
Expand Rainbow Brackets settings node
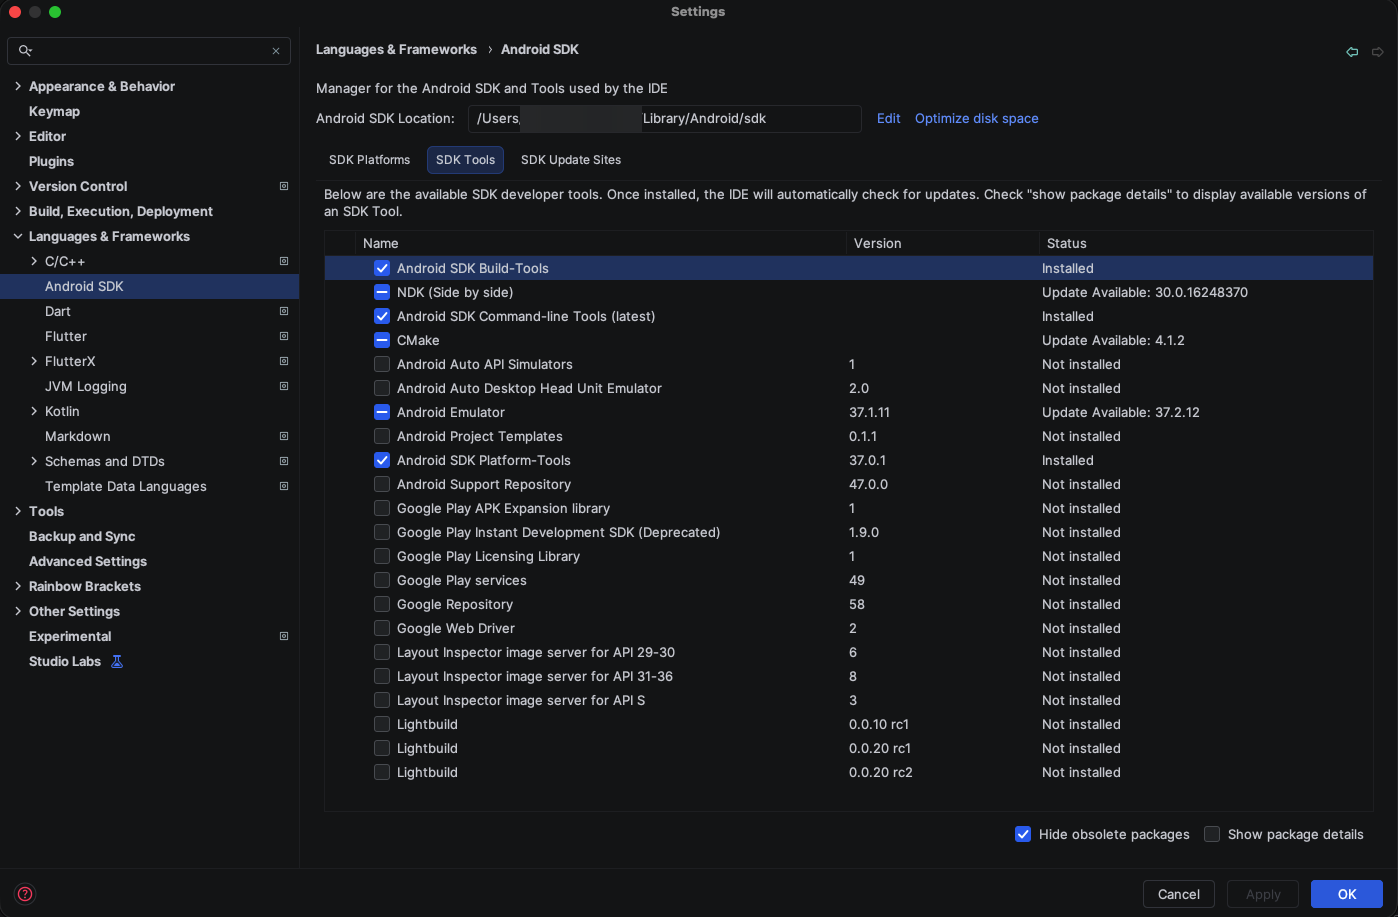click(x=18, y=586)
